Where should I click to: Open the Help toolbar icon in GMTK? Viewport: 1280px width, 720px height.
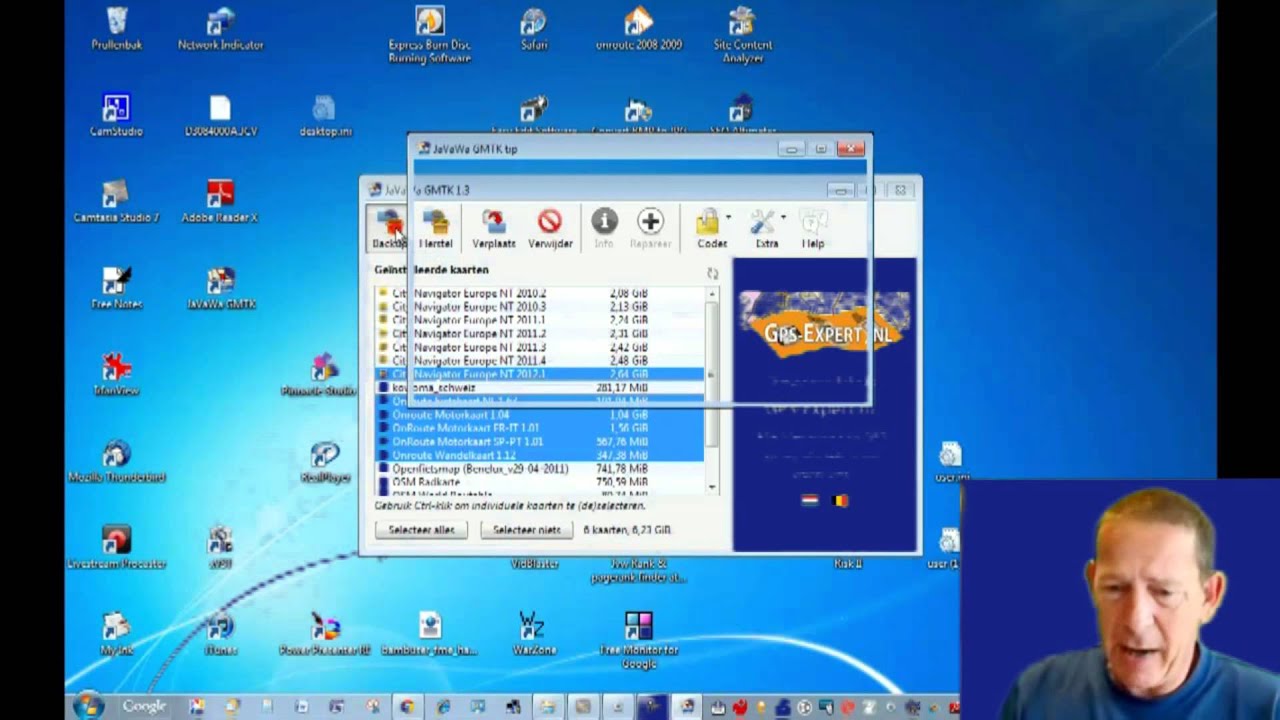[813, 228]
